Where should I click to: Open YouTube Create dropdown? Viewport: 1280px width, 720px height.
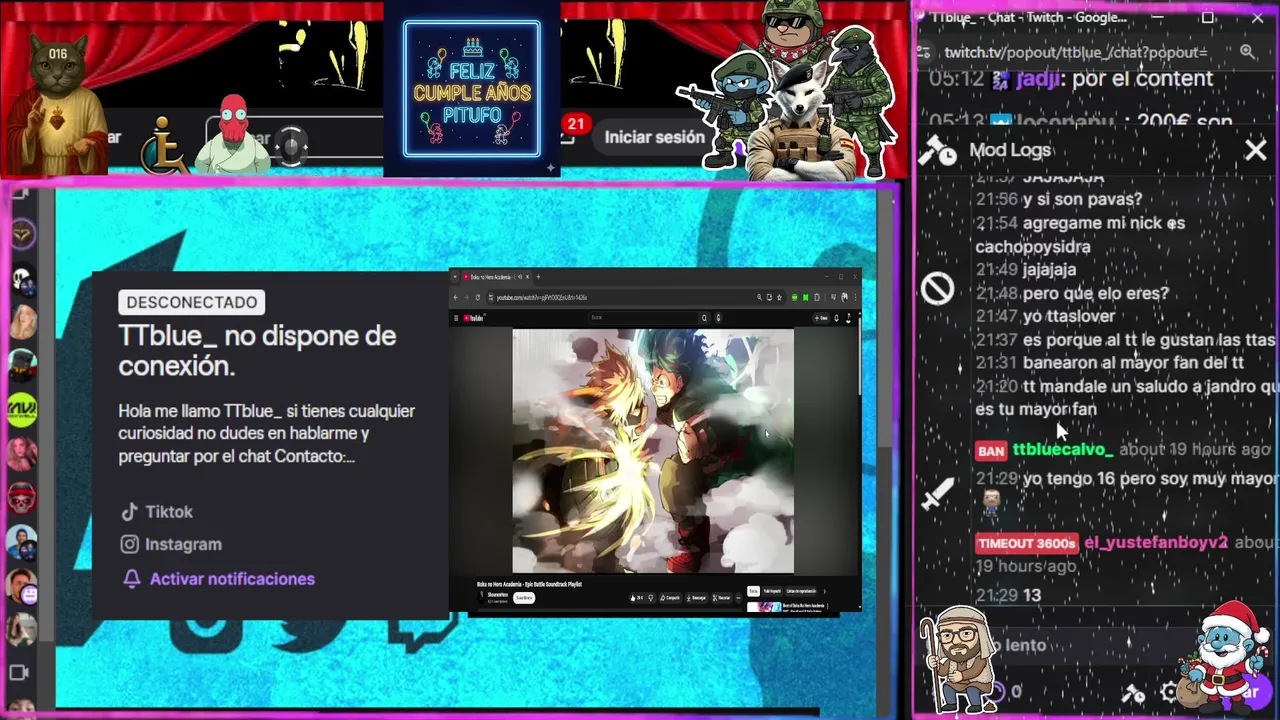(x=821, y=318)
